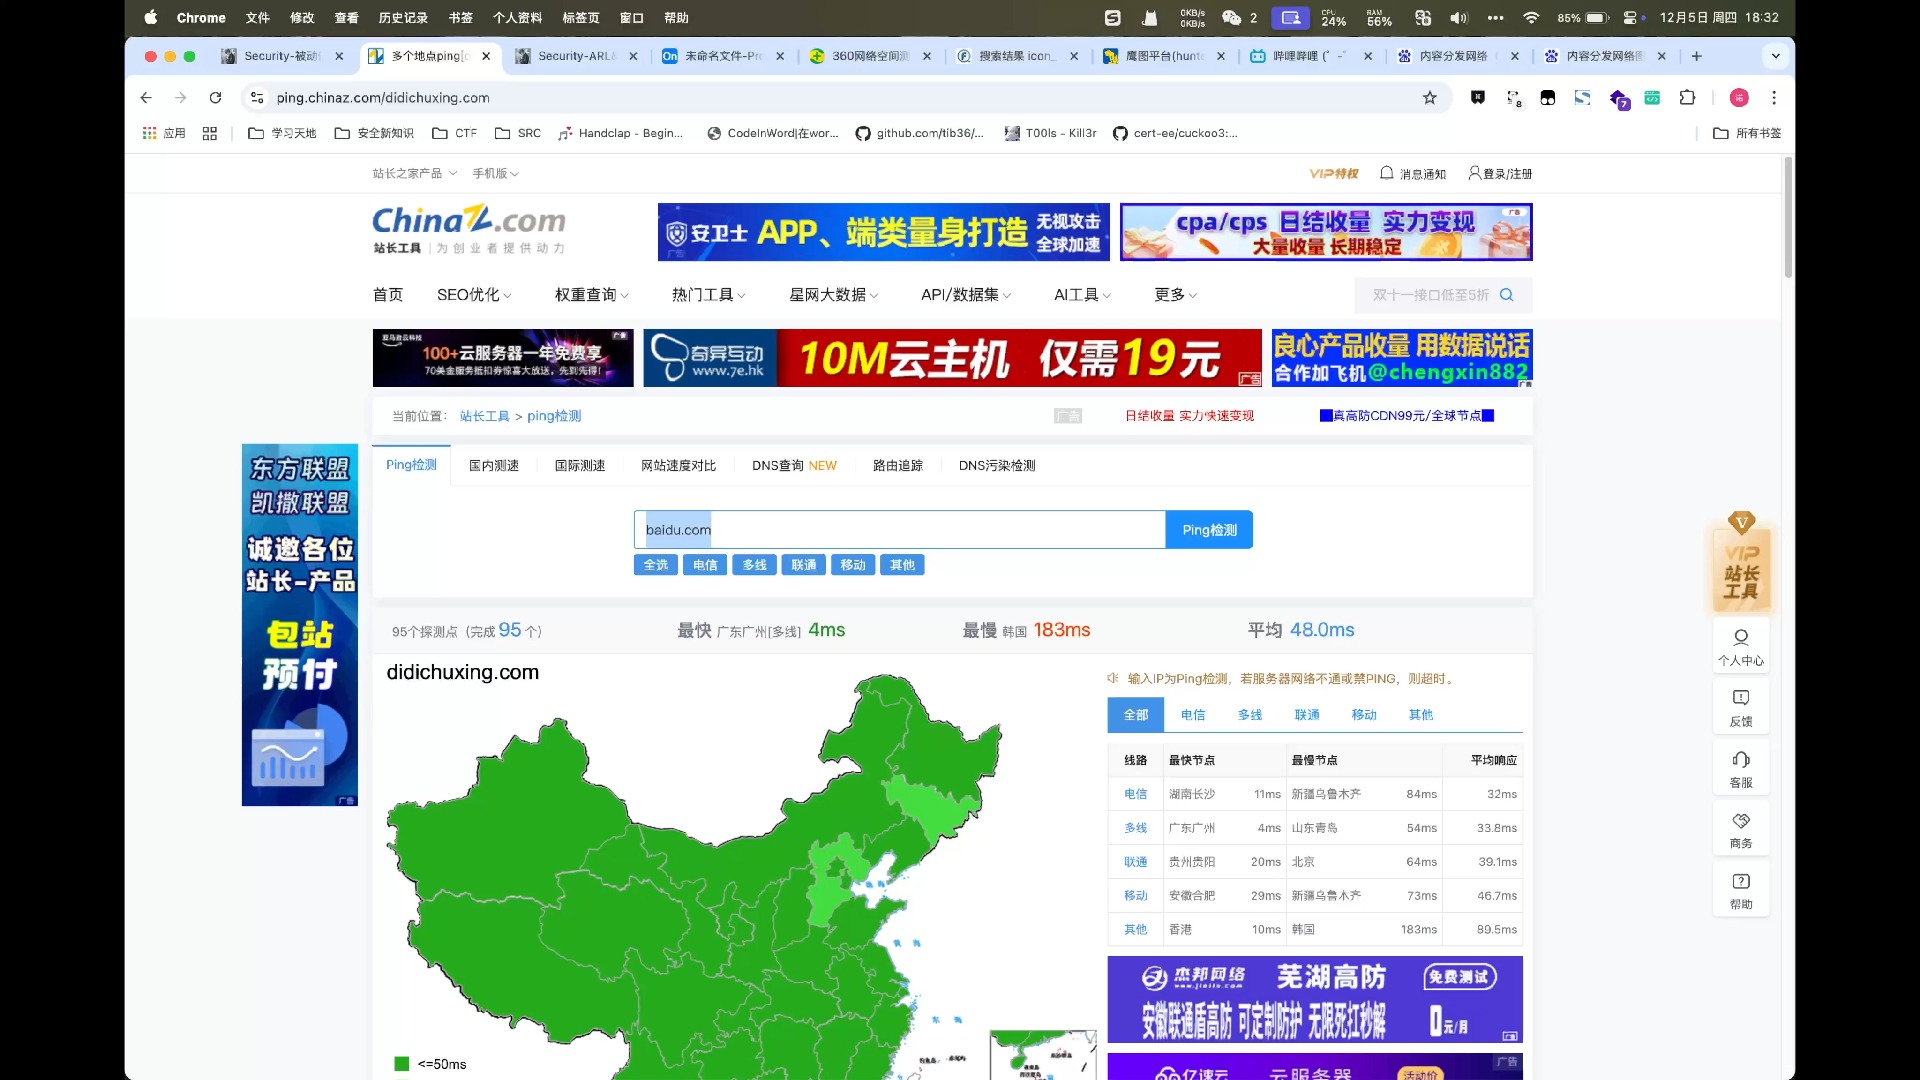Click 站长工具 breadcrumb link
The image size is (1920, 1080).
click(485, 416)
